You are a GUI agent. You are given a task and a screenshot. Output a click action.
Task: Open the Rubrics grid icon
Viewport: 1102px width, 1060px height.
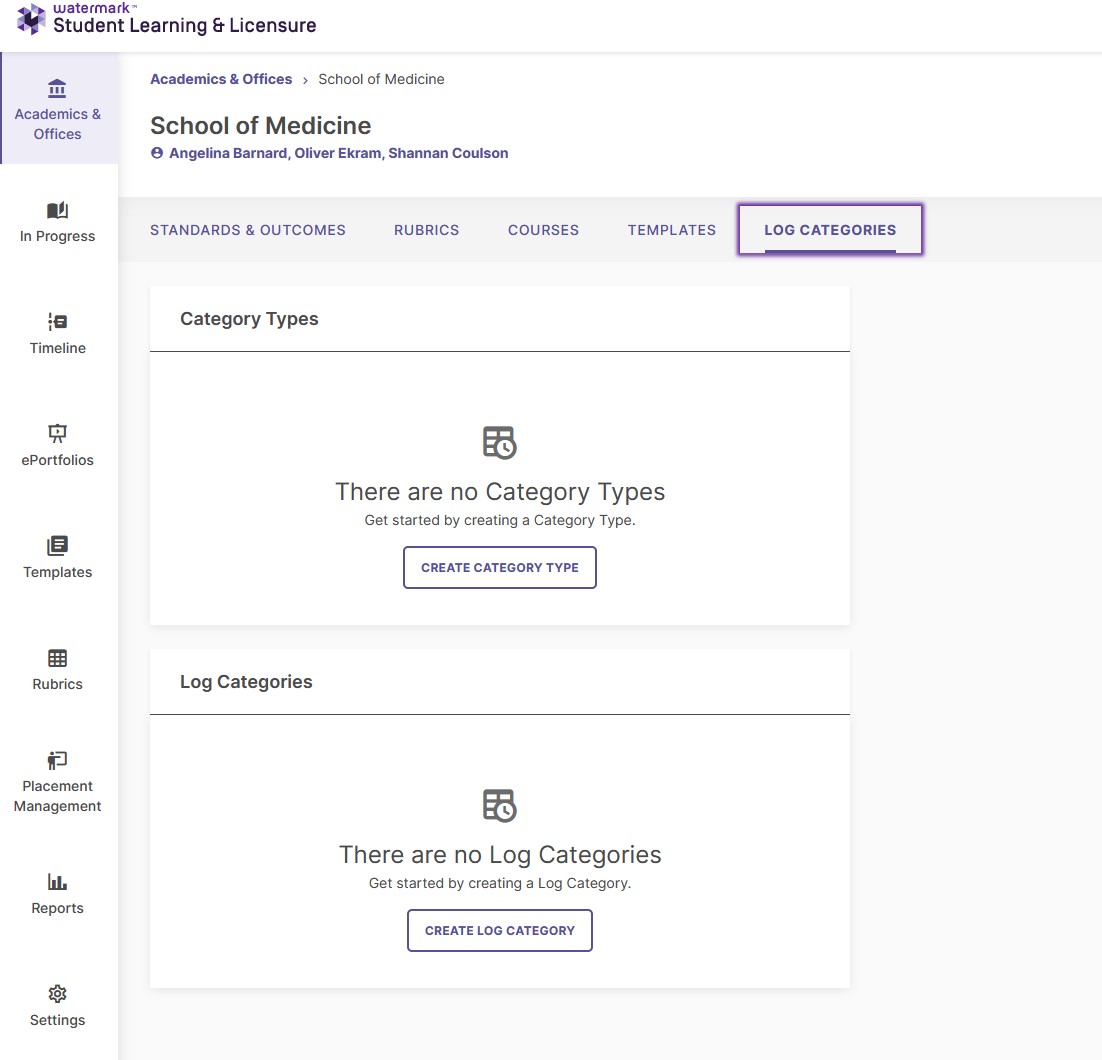57,660
